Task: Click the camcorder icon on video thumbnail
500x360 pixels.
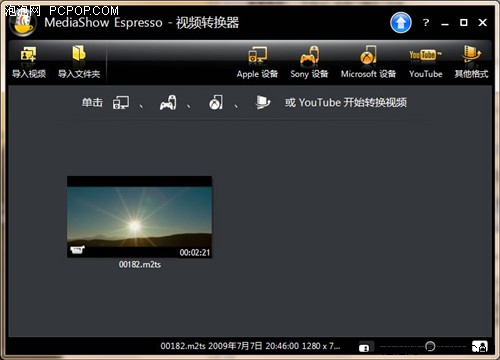Action: coord(77,250)
